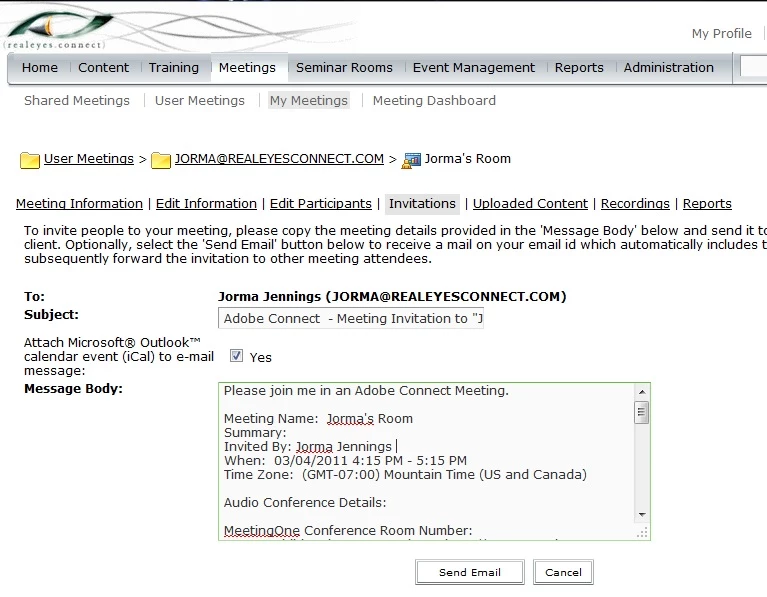Open the meeting Reports link
The height and width of the screenshot is (597, 767).
pyautogui.click(x=707, y=204)
